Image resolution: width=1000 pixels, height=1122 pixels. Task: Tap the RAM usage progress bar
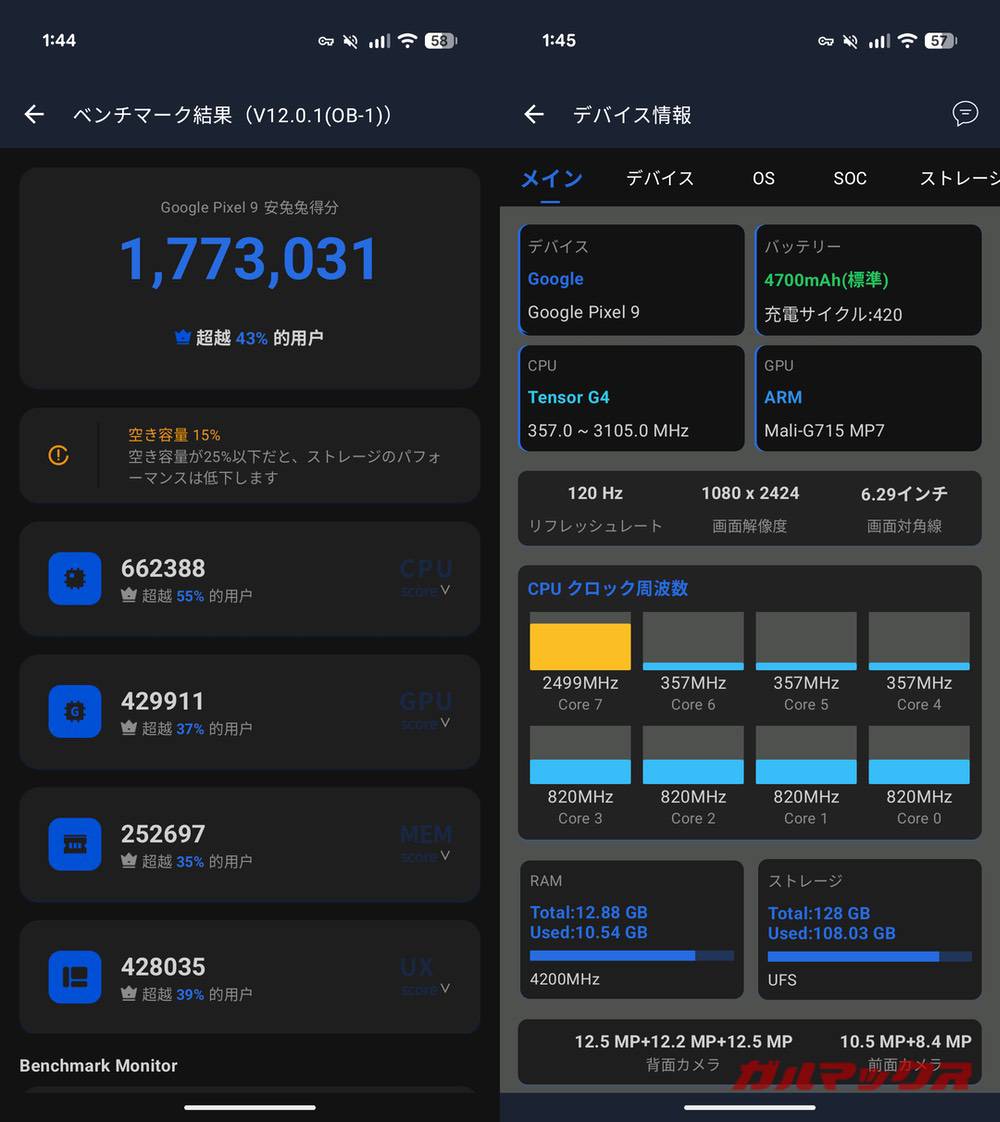click(x=632, y=955)
